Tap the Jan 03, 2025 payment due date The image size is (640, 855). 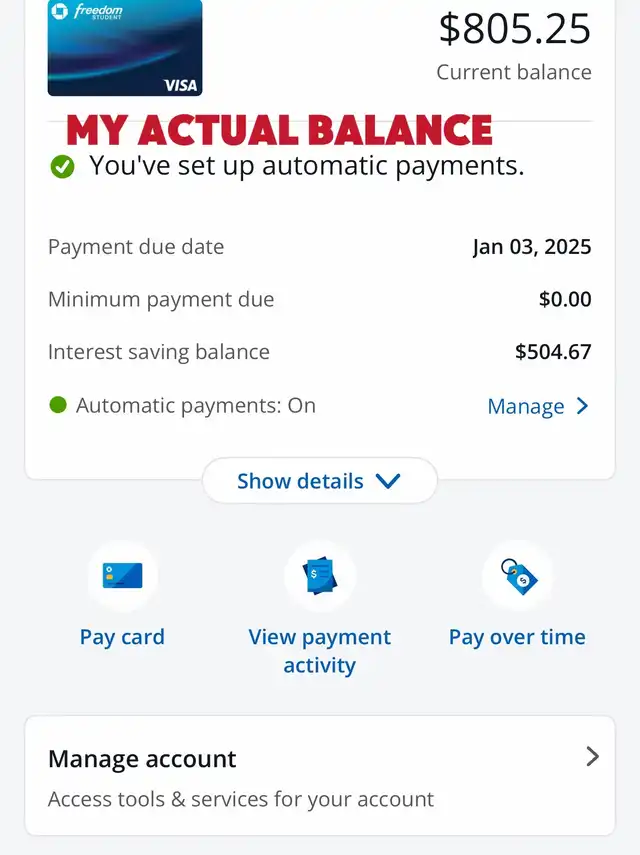pyautogui.click(x=532, y=247)
